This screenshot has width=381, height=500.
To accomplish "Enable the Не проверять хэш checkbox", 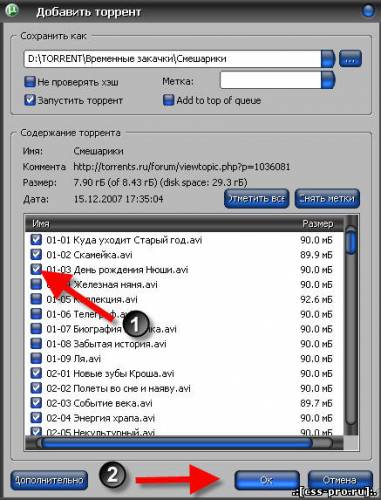I will [30, 82].
